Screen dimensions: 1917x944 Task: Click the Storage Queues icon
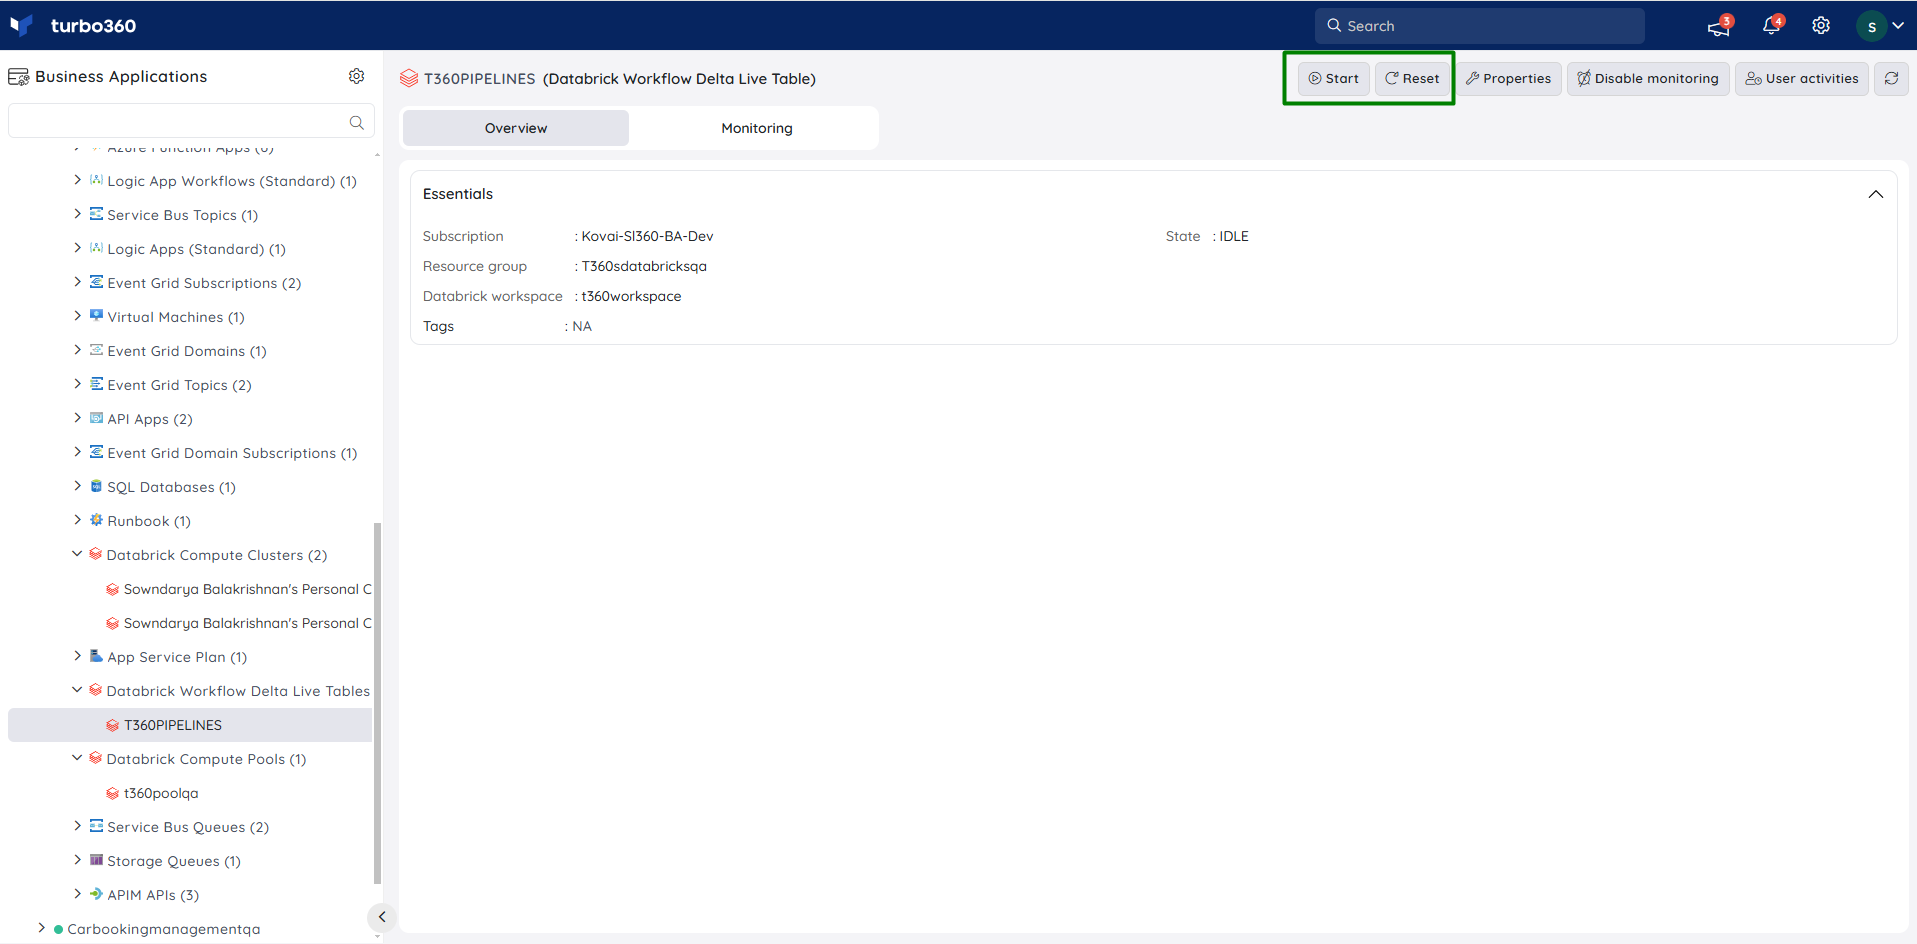click(x=96, y=860)
